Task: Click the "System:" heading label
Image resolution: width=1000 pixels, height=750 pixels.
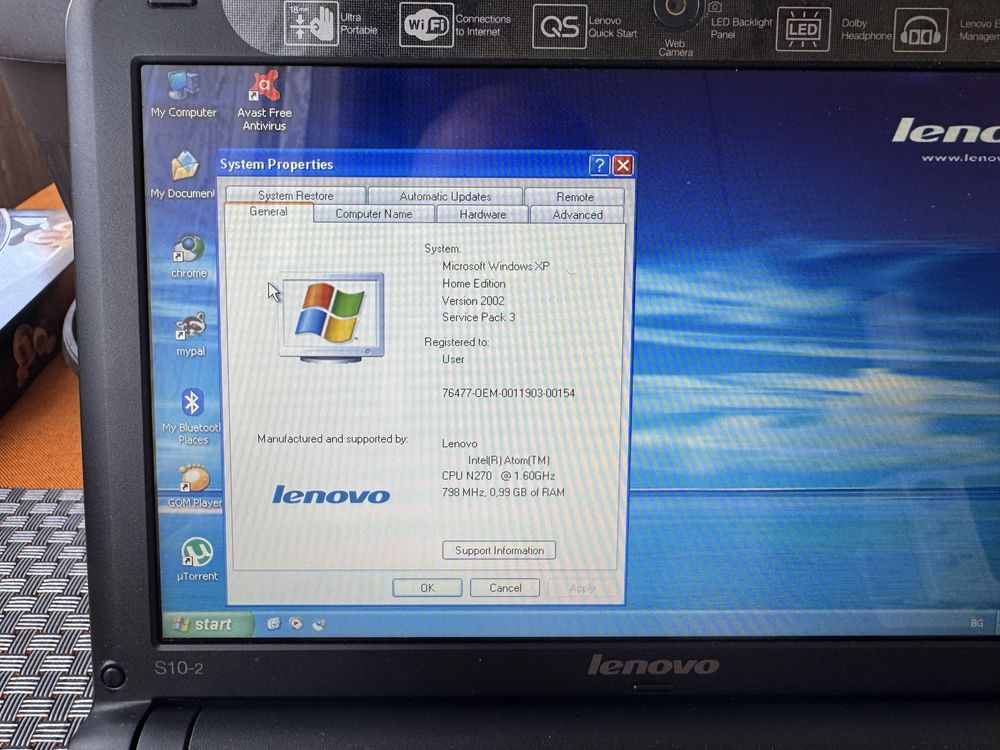Action: pos(442,249)
